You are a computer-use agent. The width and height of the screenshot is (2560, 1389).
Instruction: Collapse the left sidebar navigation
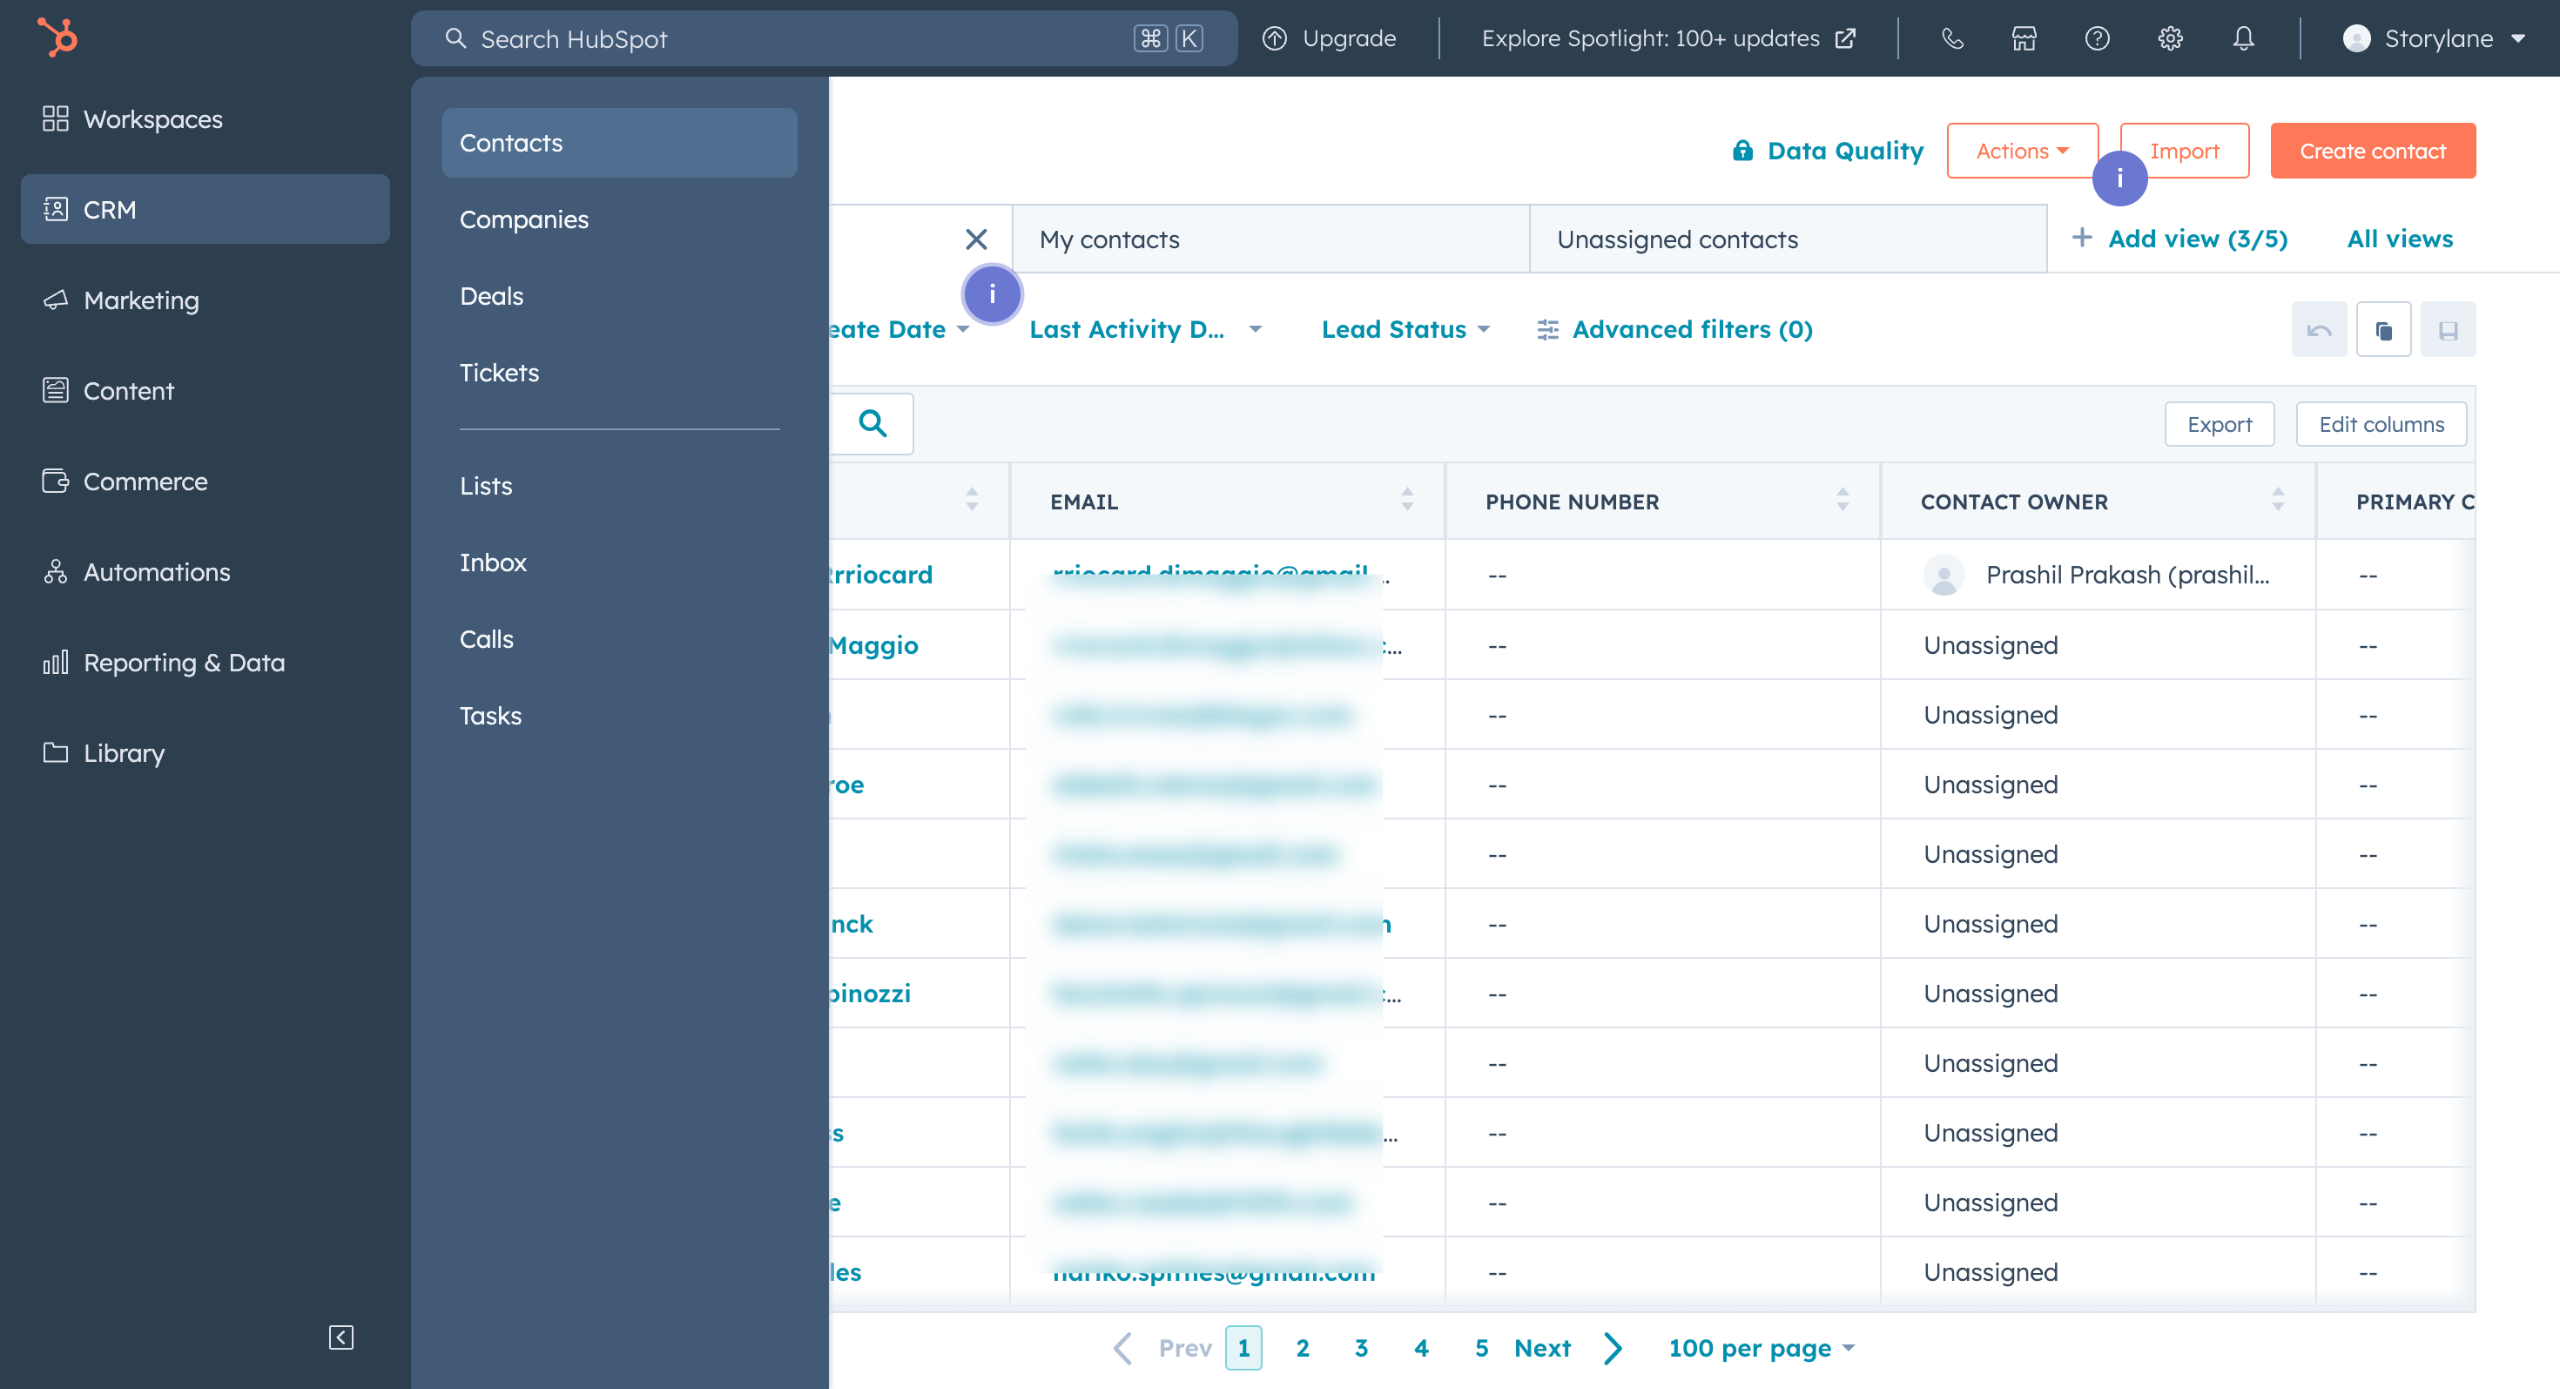[341, 1337]
